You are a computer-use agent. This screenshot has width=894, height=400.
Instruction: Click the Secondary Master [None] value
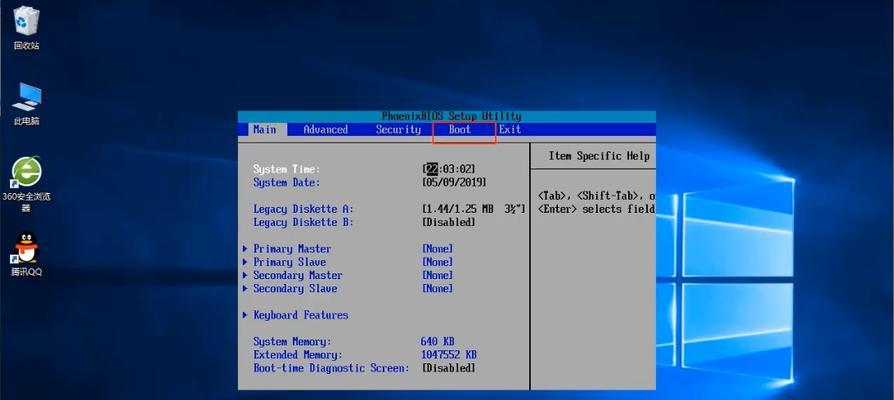point(437,275)
